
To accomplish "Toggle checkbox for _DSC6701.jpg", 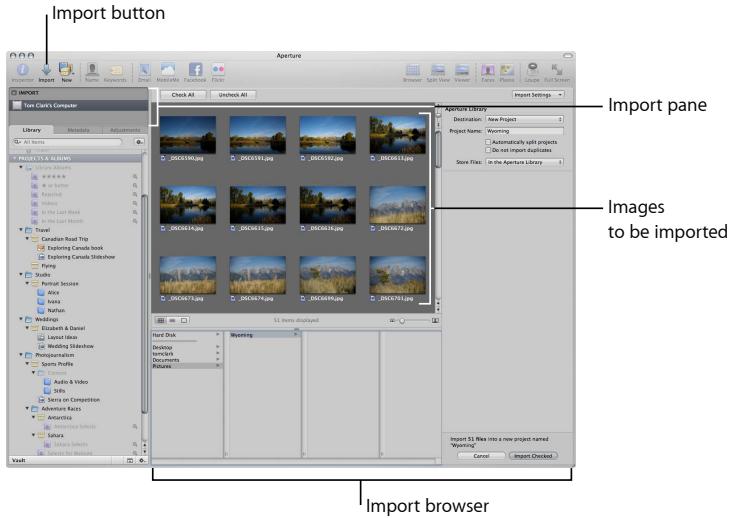I will pos(373,298).
